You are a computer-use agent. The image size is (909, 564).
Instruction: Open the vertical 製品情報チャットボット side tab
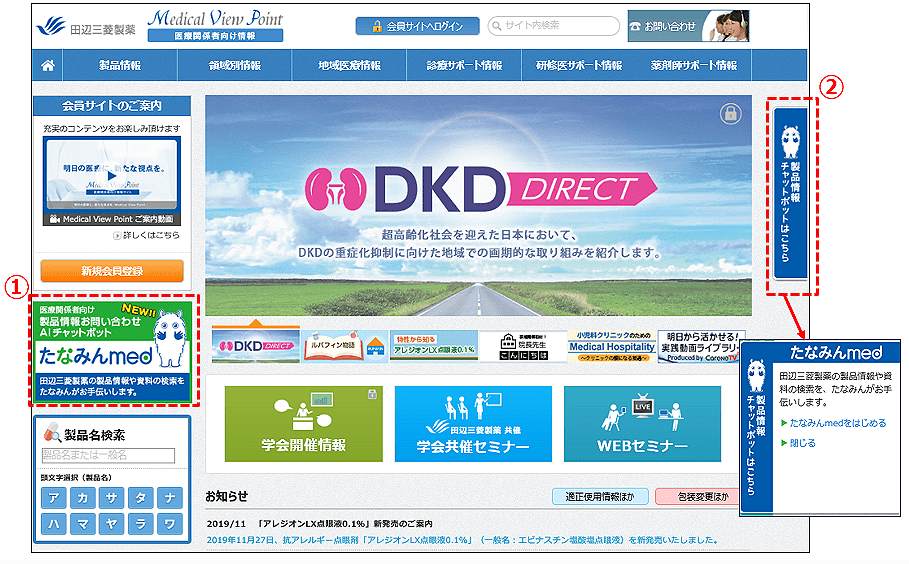point(794,195)
